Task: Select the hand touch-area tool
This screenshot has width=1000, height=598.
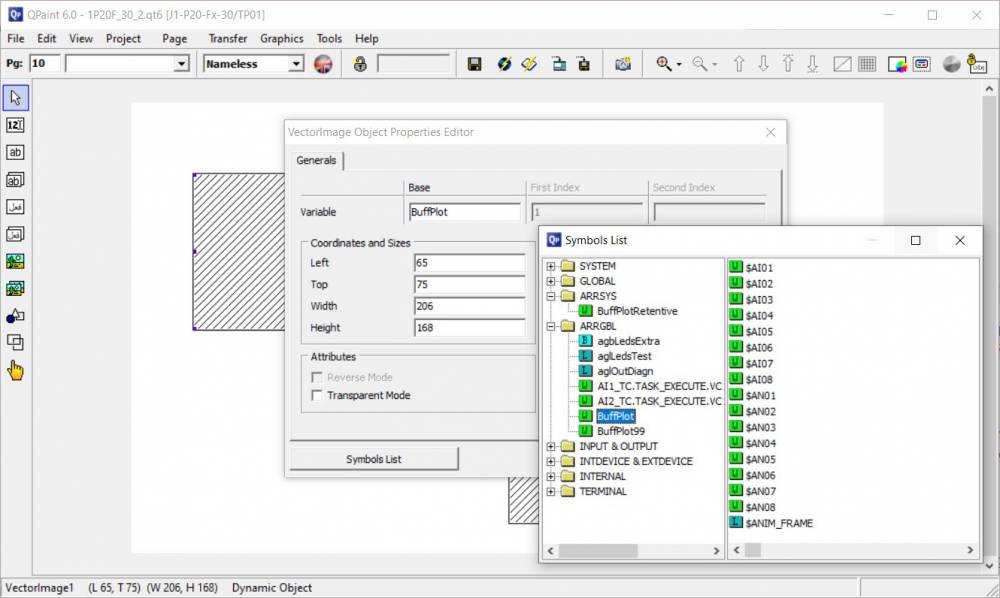Action: coord(15,371)
